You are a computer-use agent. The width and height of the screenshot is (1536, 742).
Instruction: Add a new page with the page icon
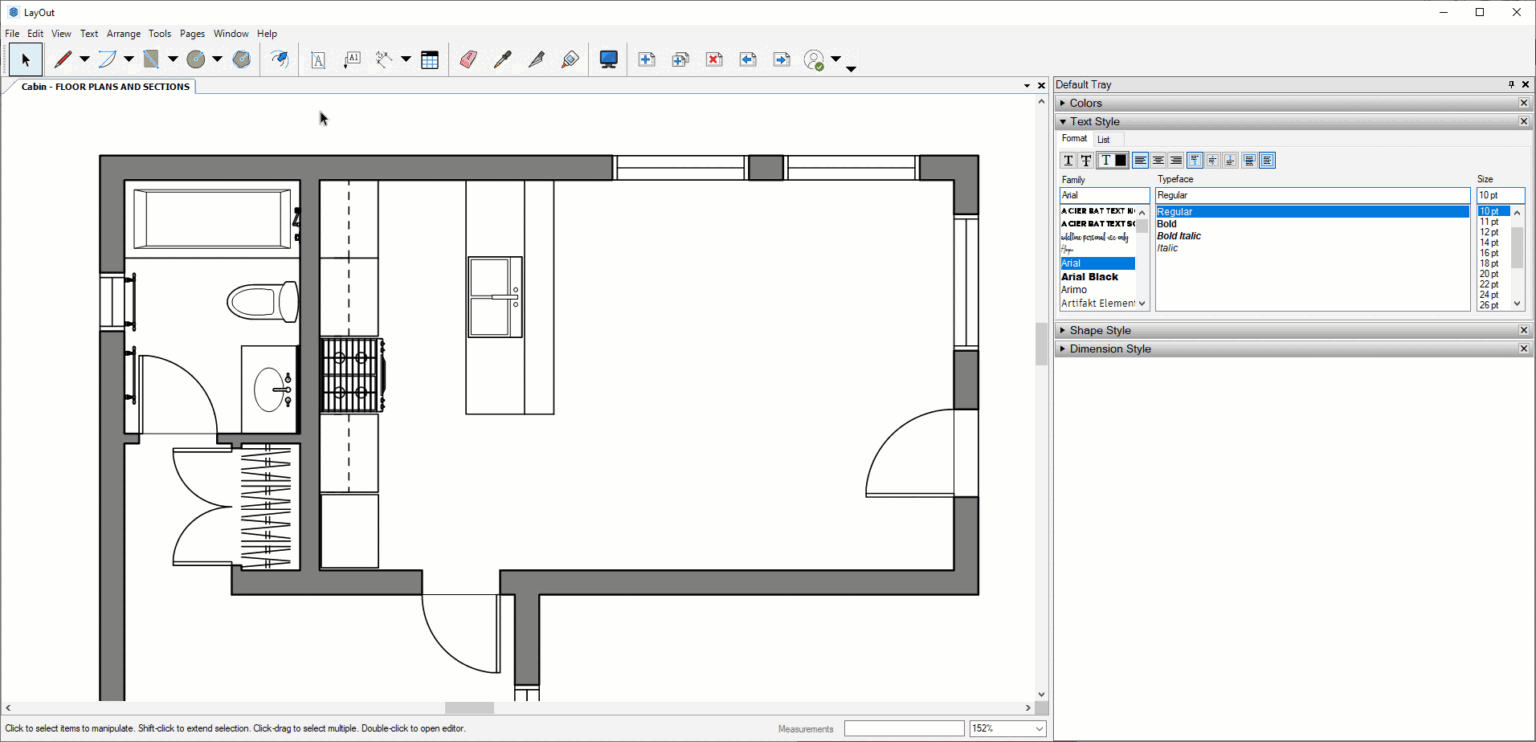[646, 59]
